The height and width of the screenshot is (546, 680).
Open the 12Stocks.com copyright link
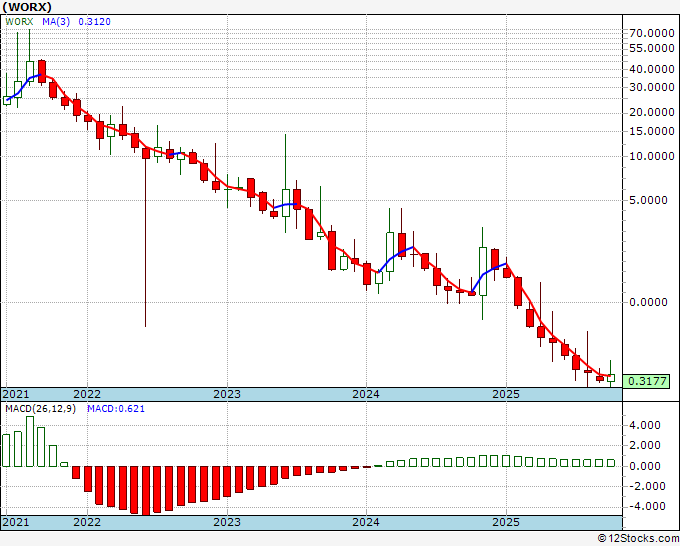[638, 538]
